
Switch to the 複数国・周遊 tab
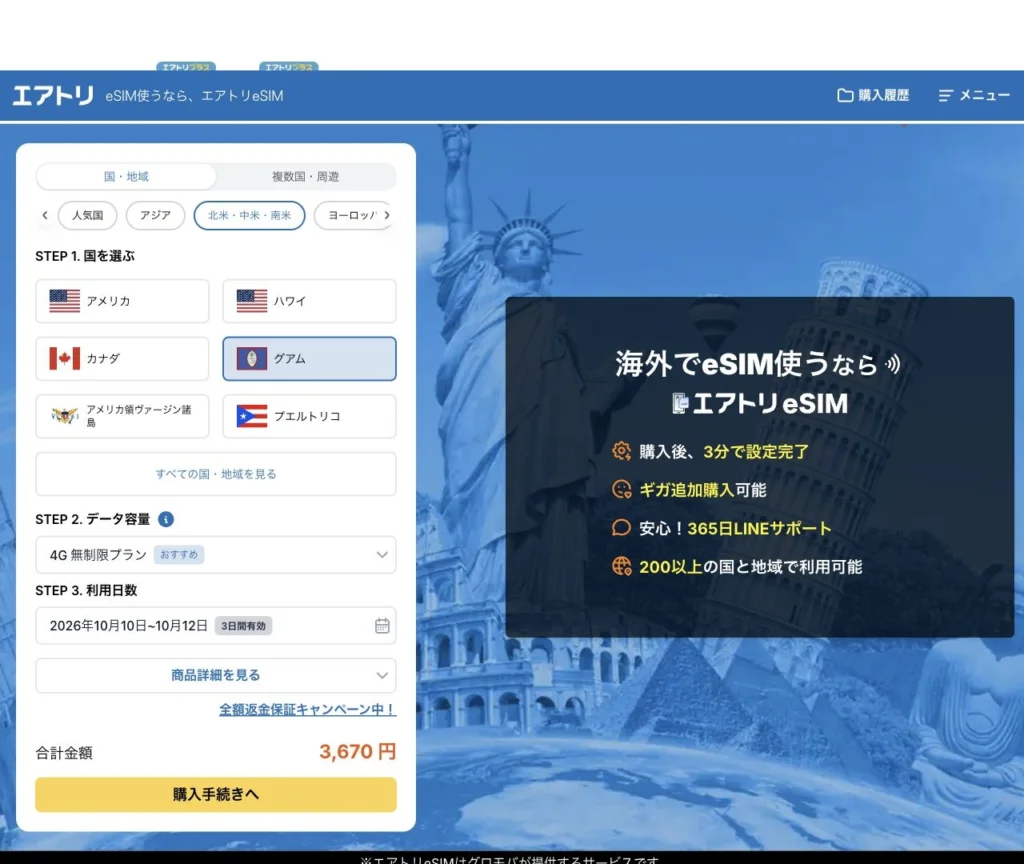click(x=306, y=176)
